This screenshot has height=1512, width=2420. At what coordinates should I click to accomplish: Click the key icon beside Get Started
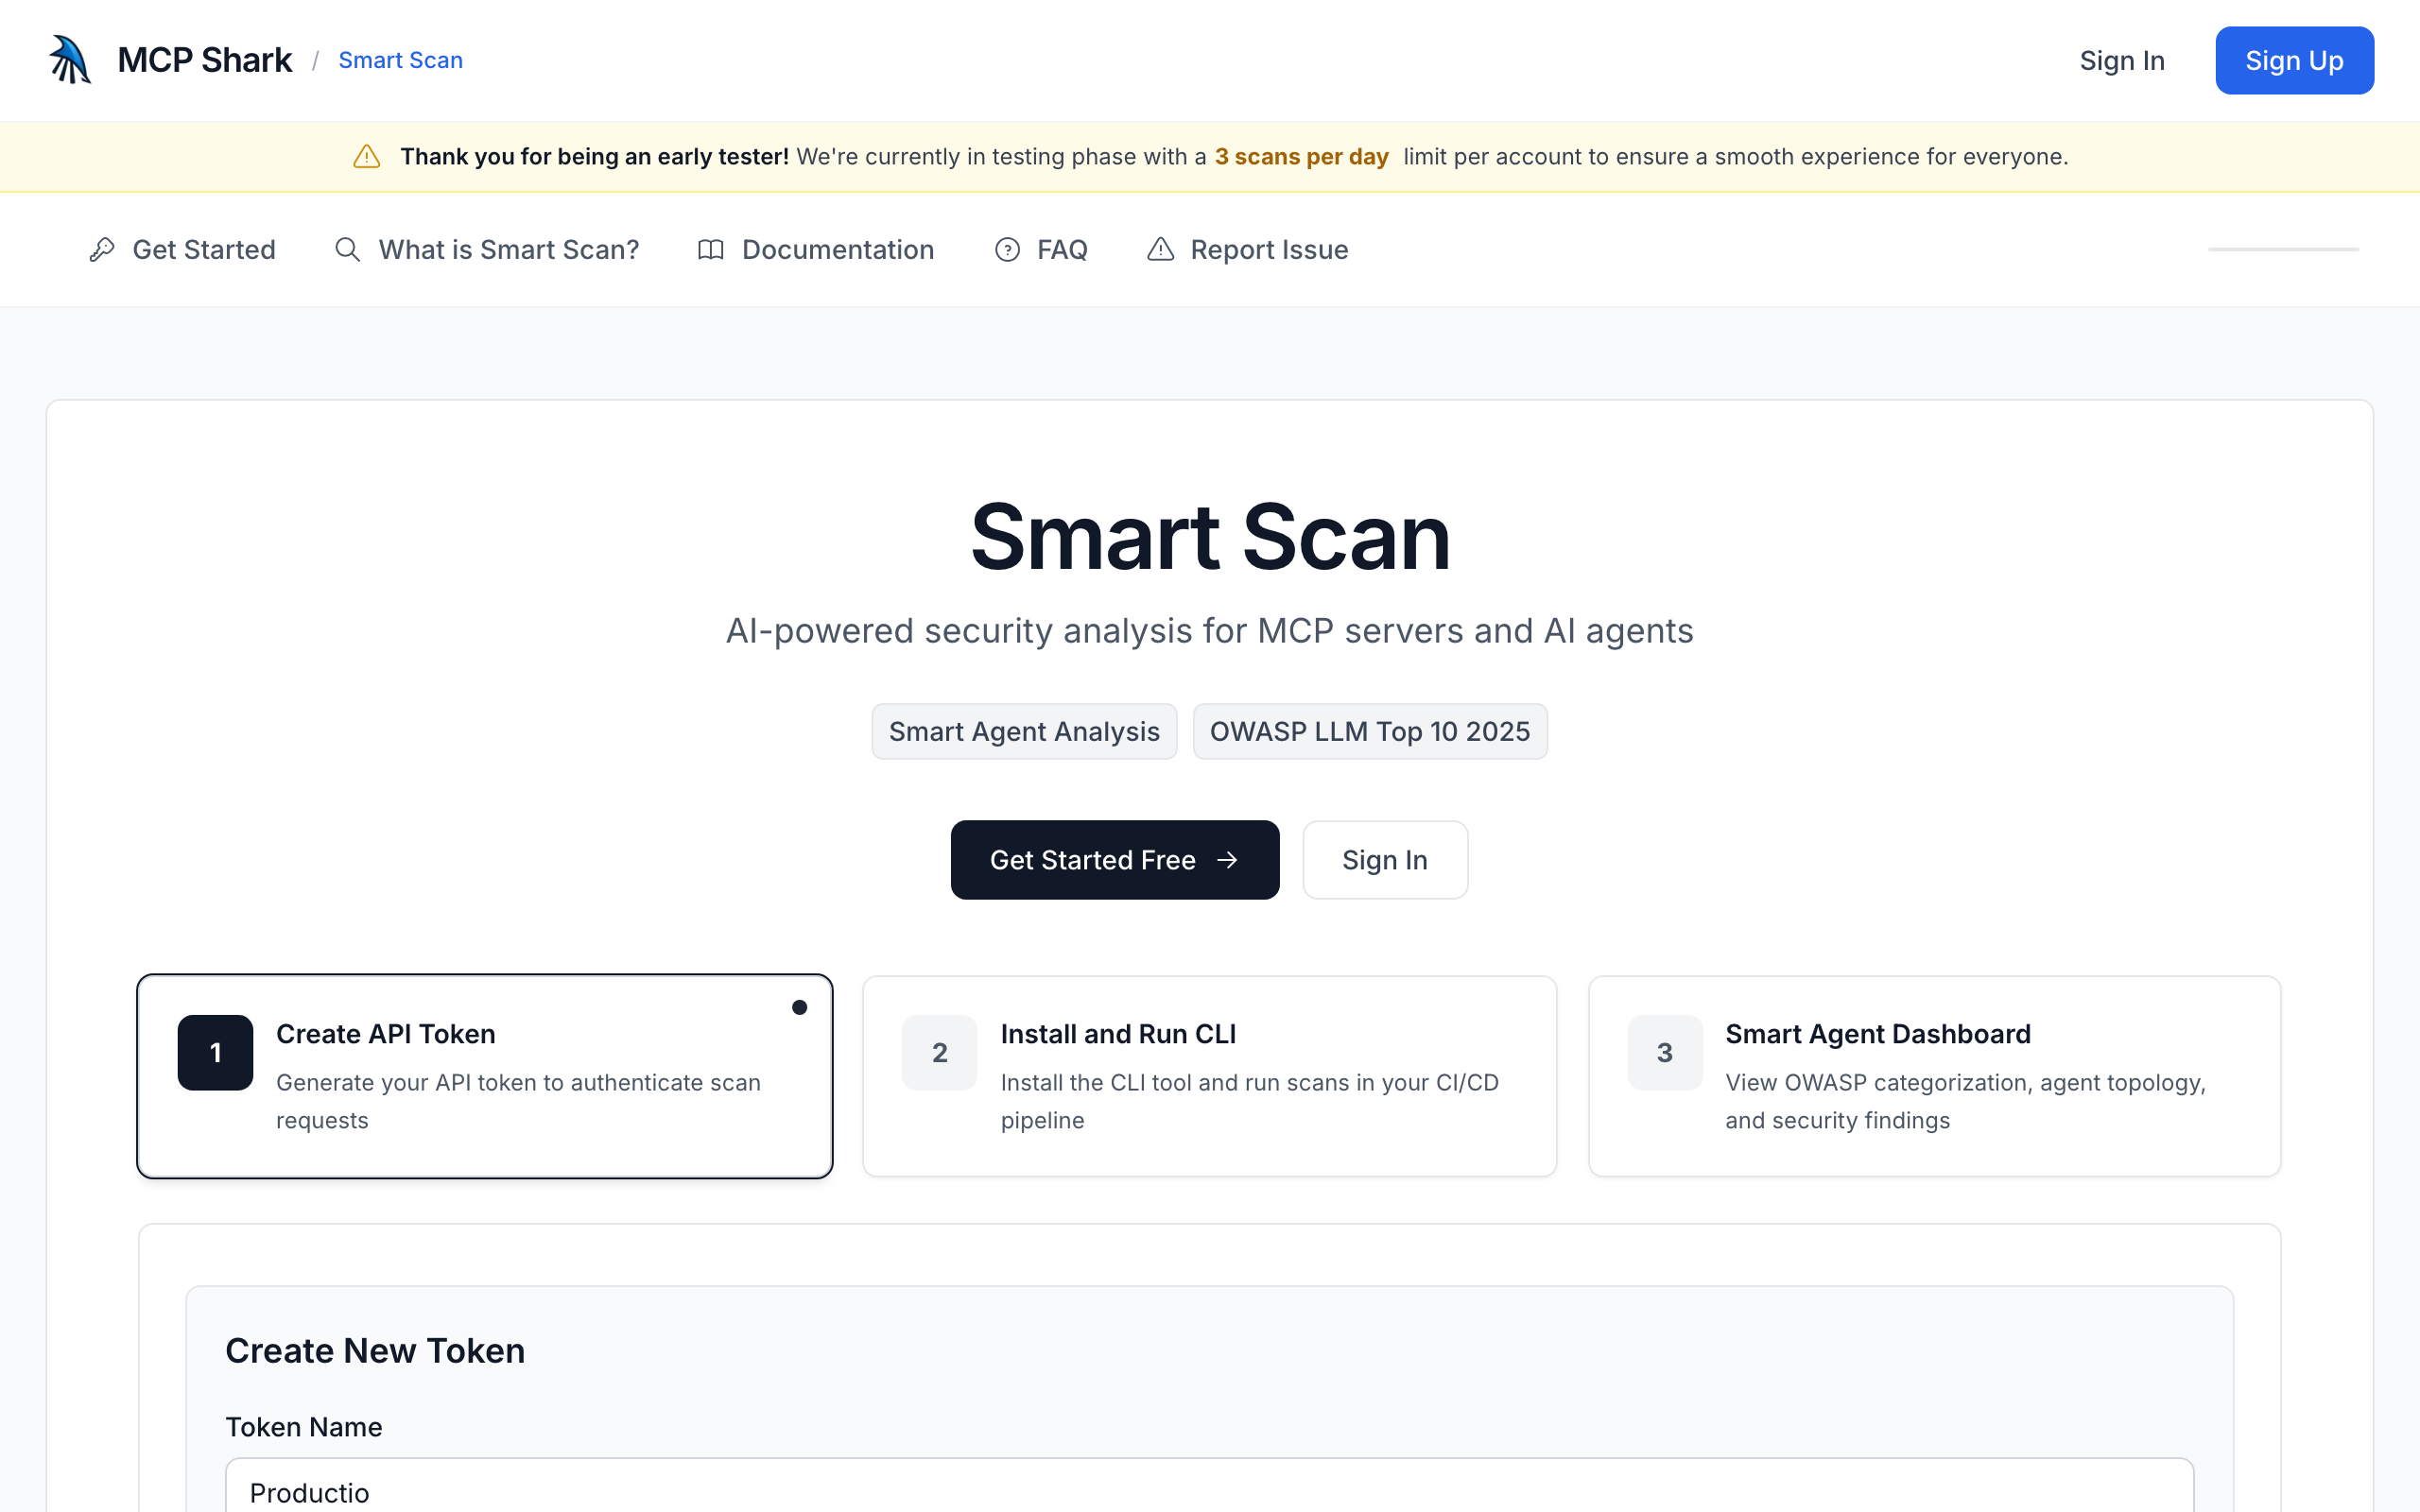pyautogui.click(x=102, y=249)
